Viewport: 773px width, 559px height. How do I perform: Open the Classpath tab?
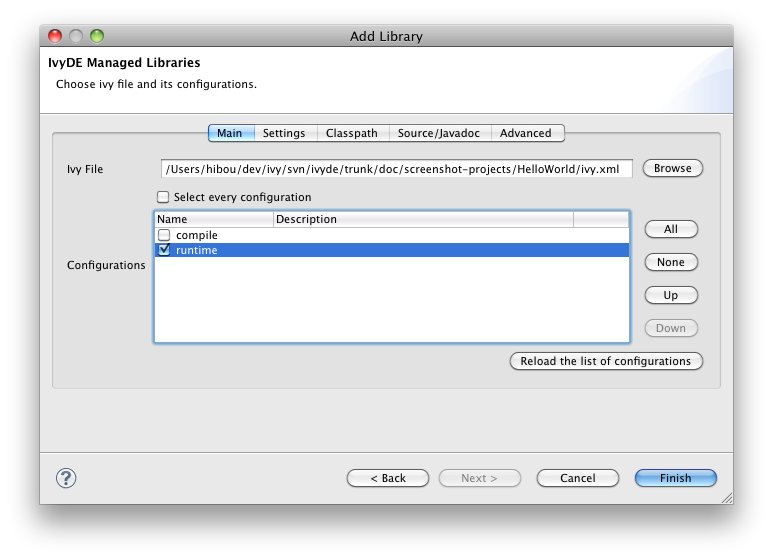[351, 133]
